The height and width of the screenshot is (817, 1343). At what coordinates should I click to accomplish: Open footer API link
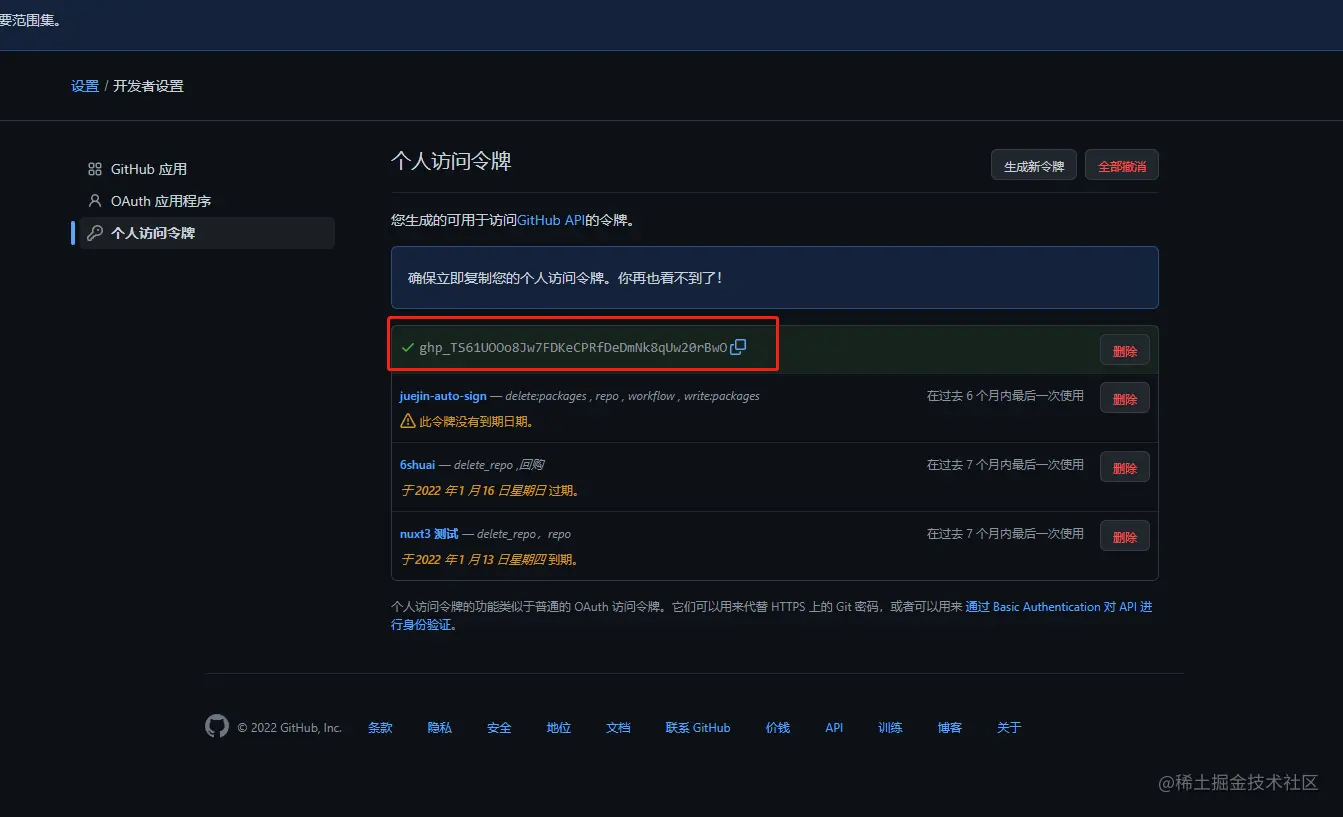834,728
